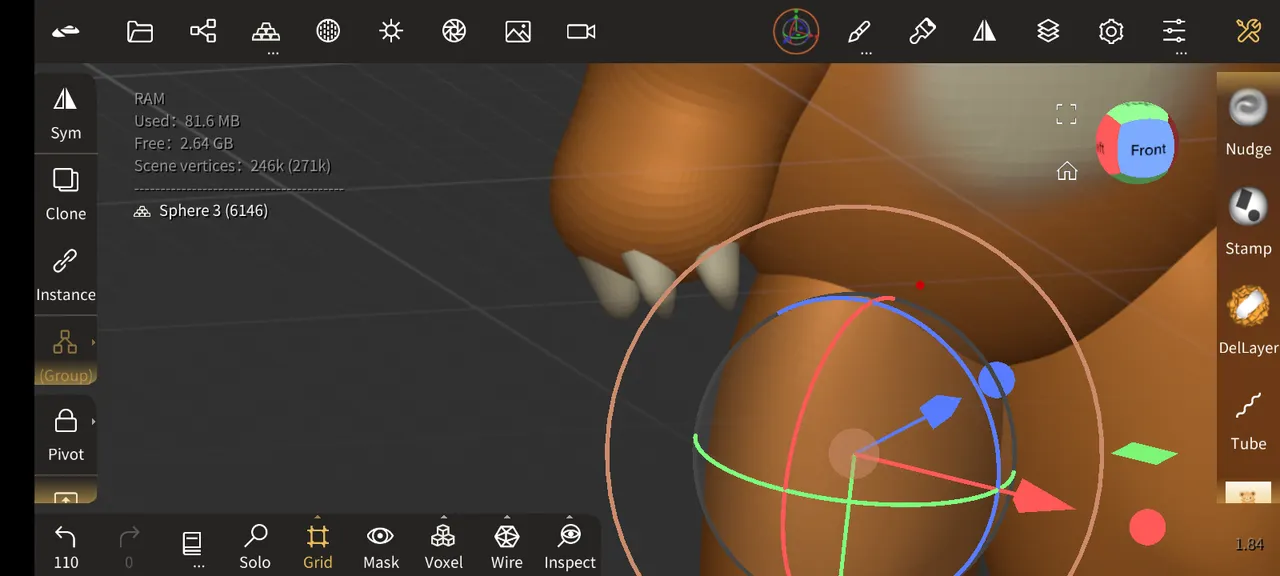Open the Lighting sun menu
1280x576 pixels.
pos(391,31)
